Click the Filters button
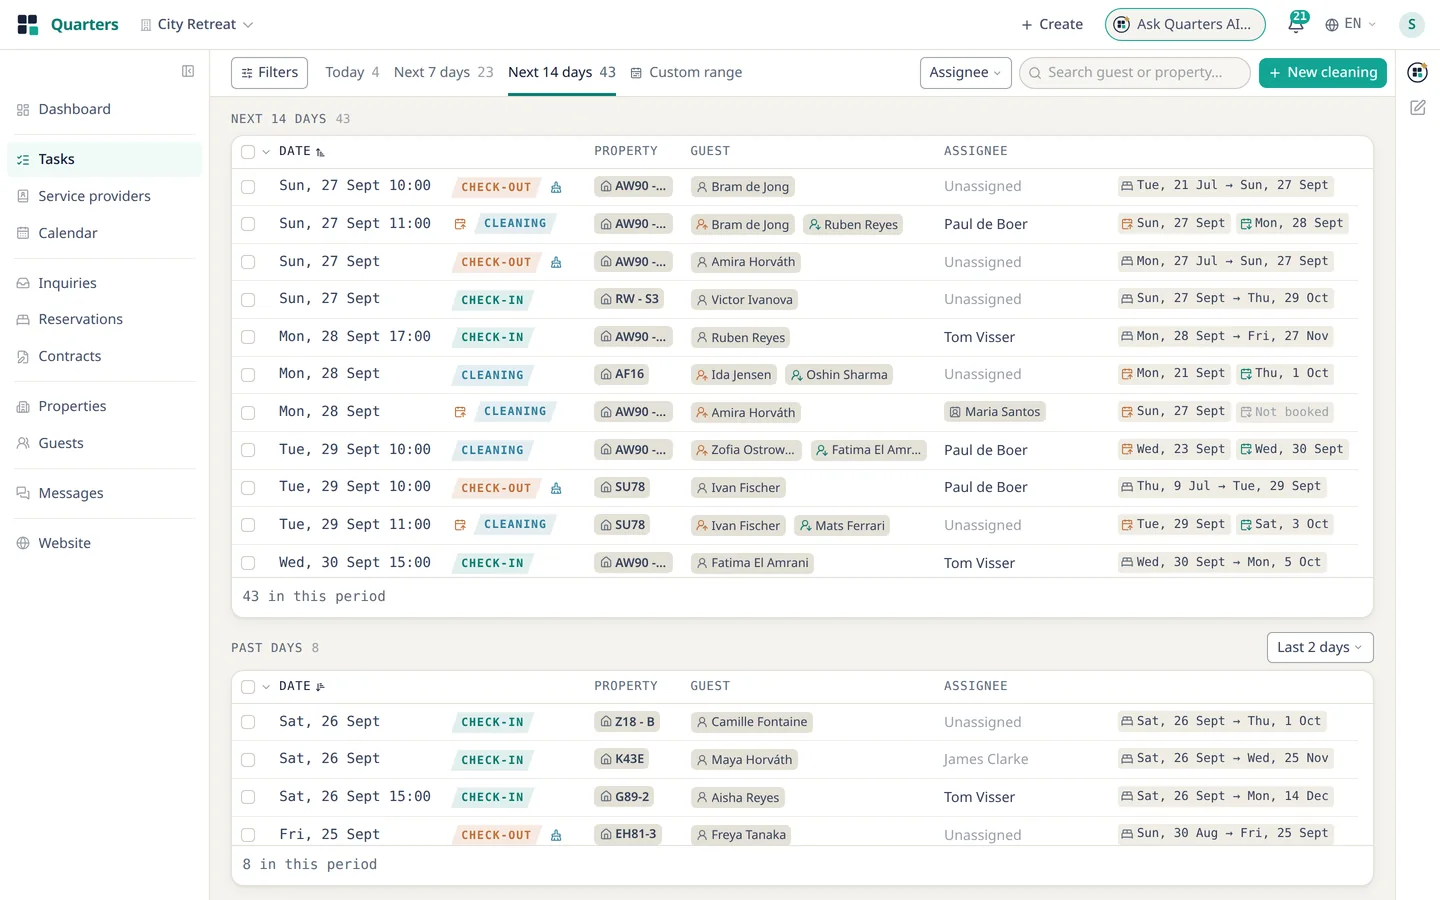Screen dimensions: 1440x900 click(x=270, y=72)
